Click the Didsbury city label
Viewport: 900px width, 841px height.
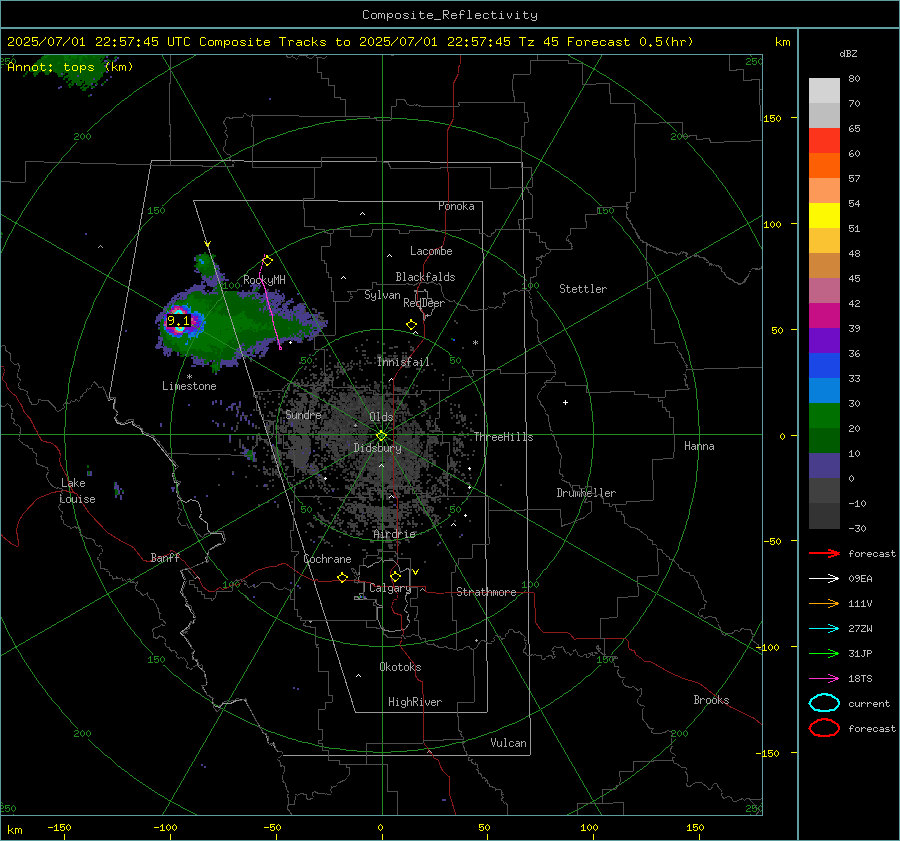(x=377, y=448)
